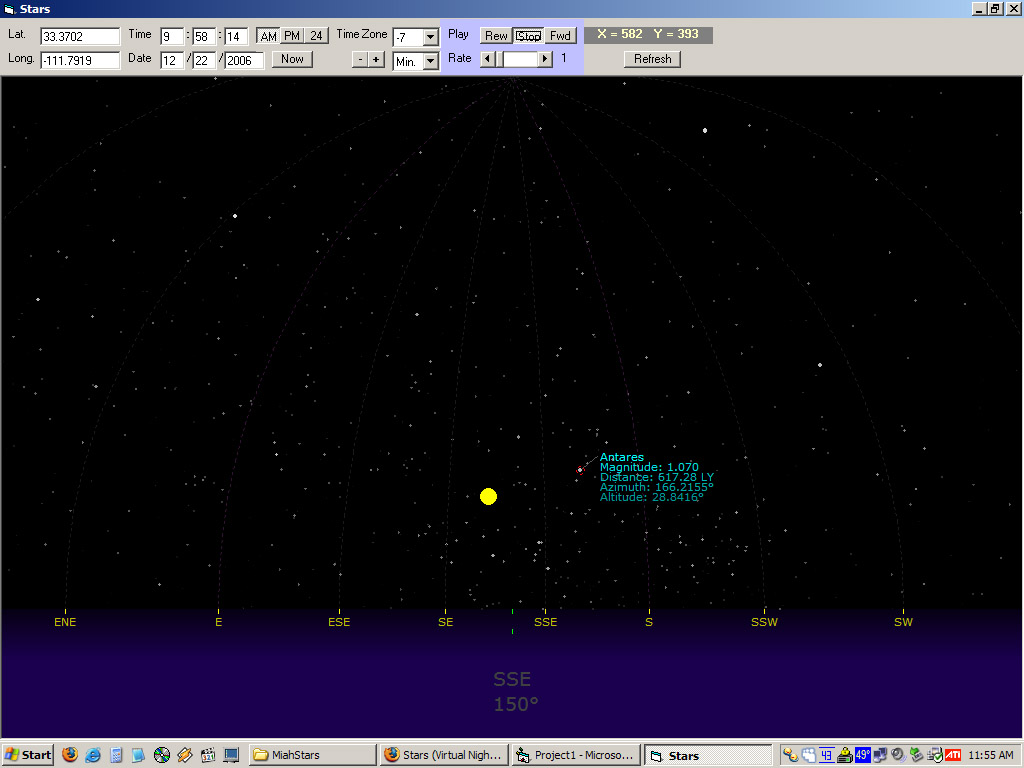1024x768 pixels.
Task: Click the Firefox quick launch icon
Action: (x=70, y=755)
